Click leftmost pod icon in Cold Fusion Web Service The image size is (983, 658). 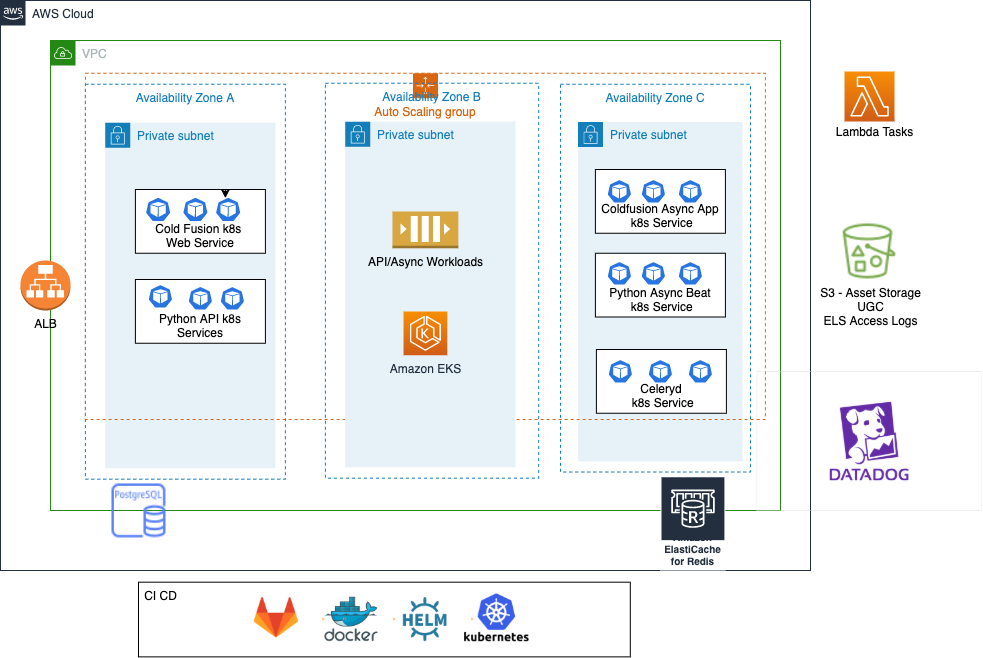click(158, 209)
